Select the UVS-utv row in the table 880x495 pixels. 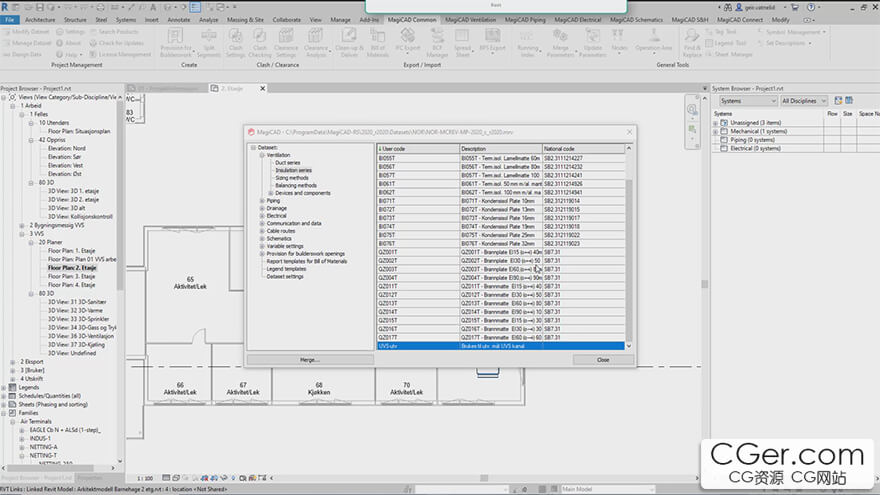[501, 346]
